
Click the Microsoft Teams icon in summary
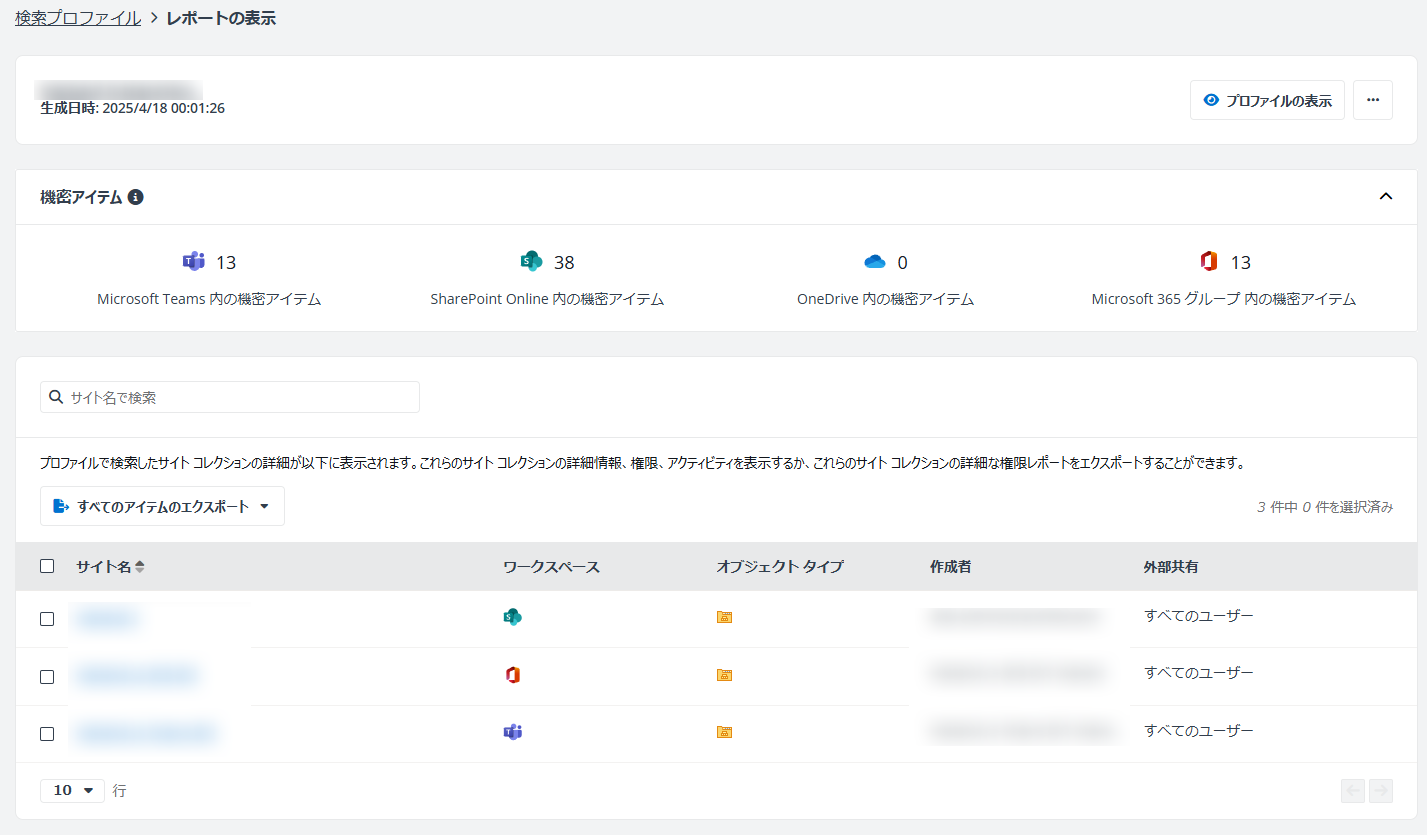pos(193,262)
